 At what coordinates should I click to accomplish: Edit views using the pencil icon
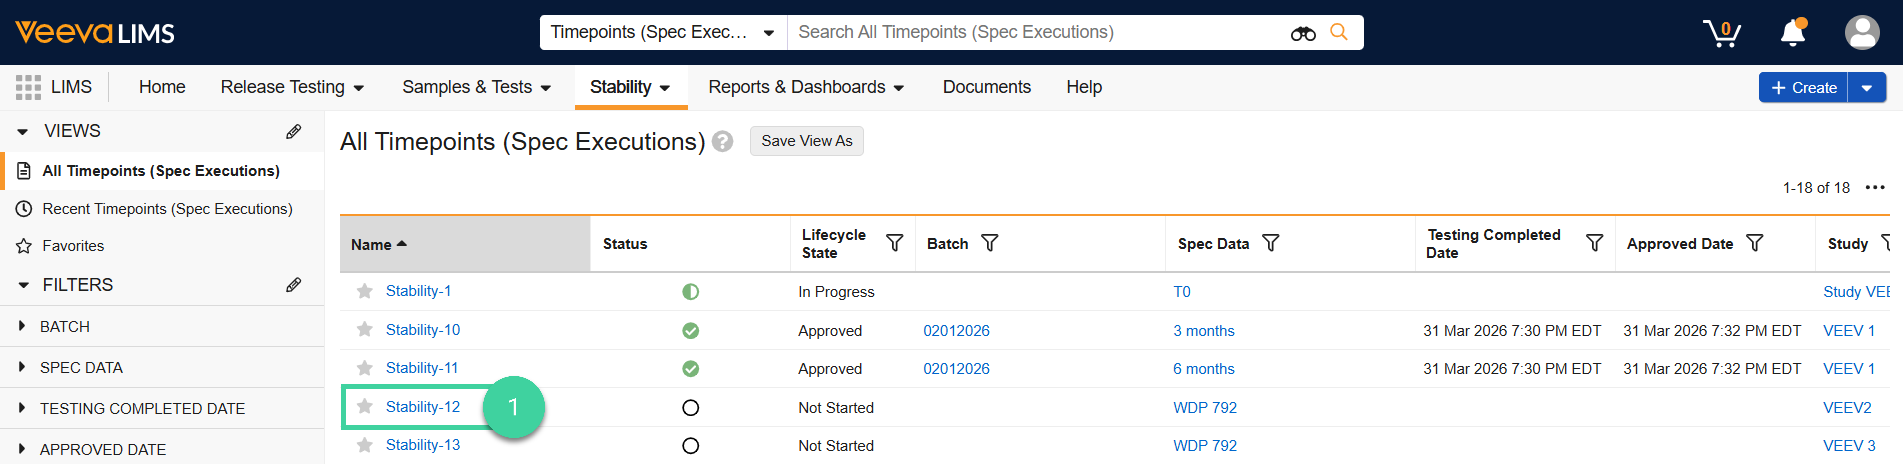[293, 131]
